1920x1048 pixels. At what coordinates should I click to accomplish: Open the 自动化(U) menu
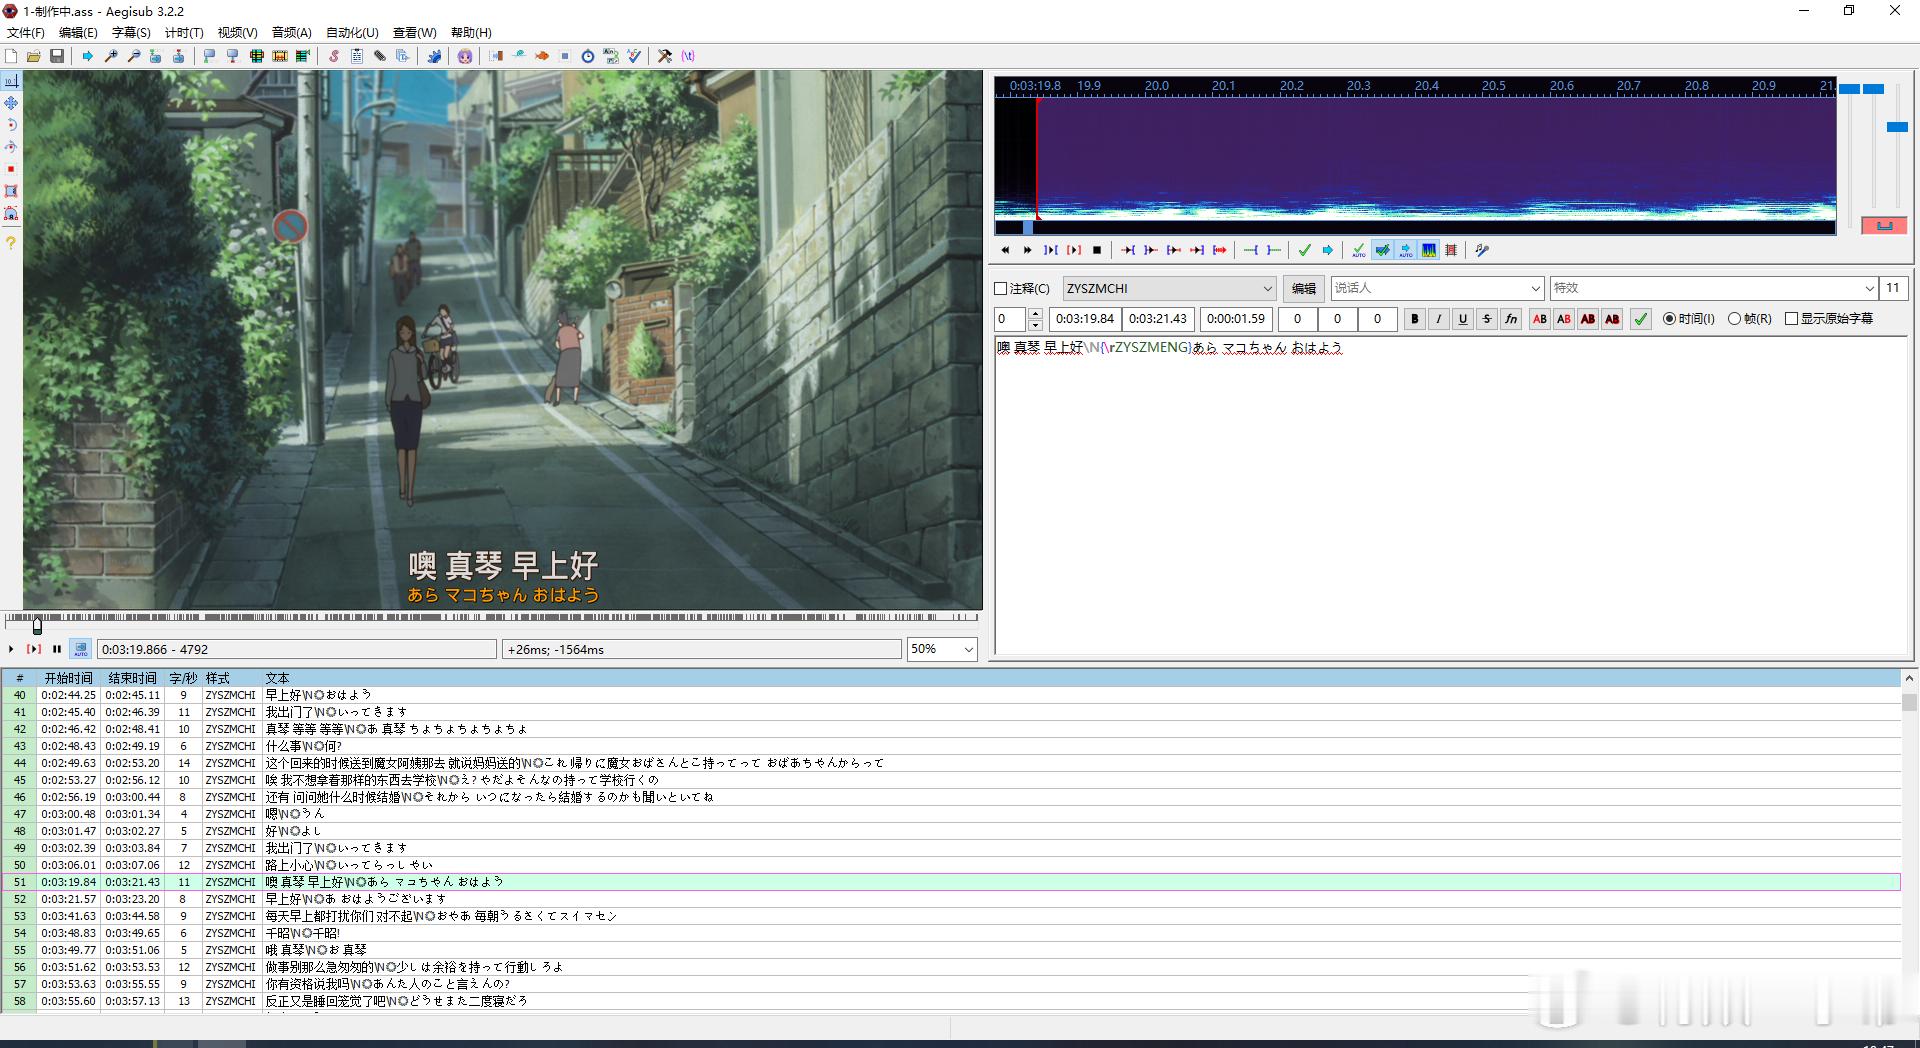[352, 33]
